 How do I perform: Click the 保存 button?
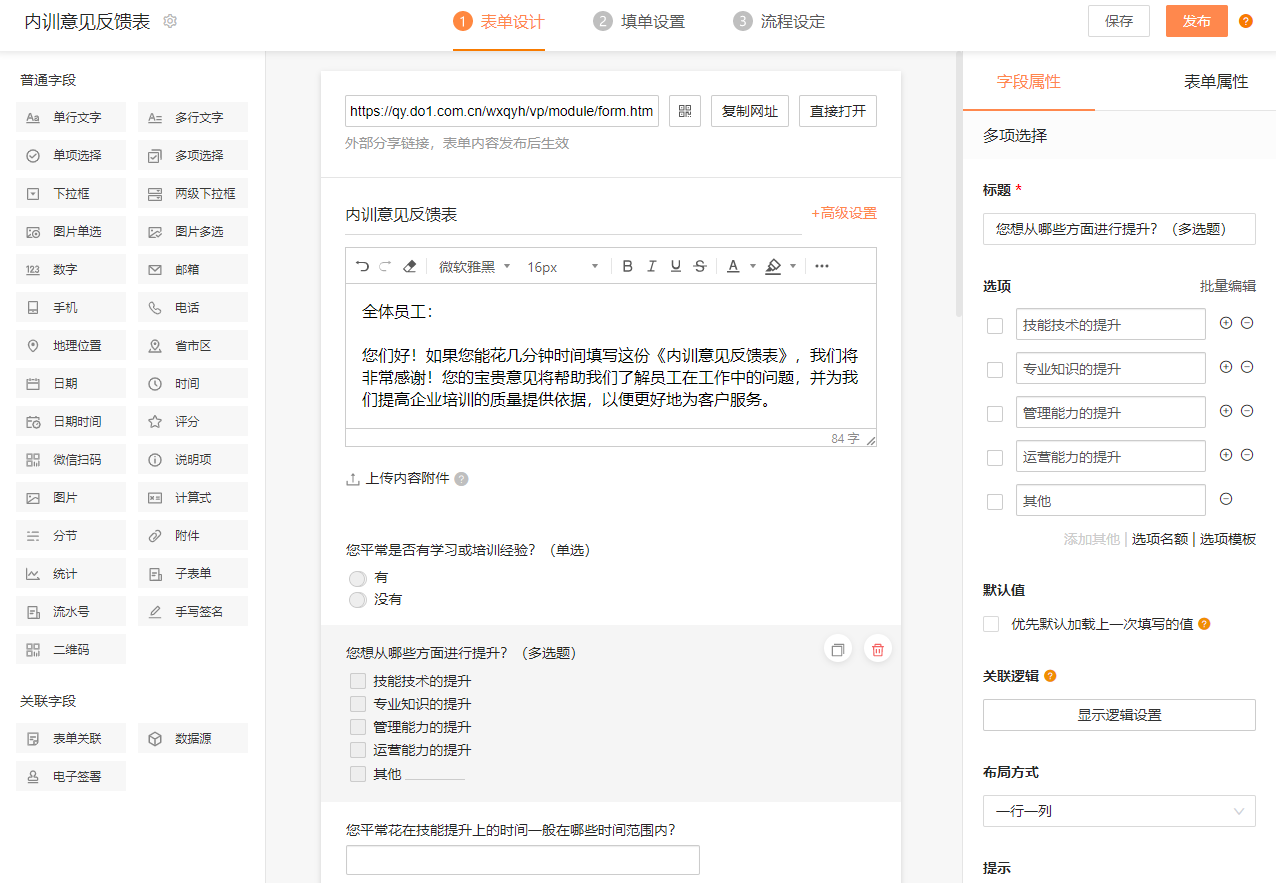point(1119,21)
